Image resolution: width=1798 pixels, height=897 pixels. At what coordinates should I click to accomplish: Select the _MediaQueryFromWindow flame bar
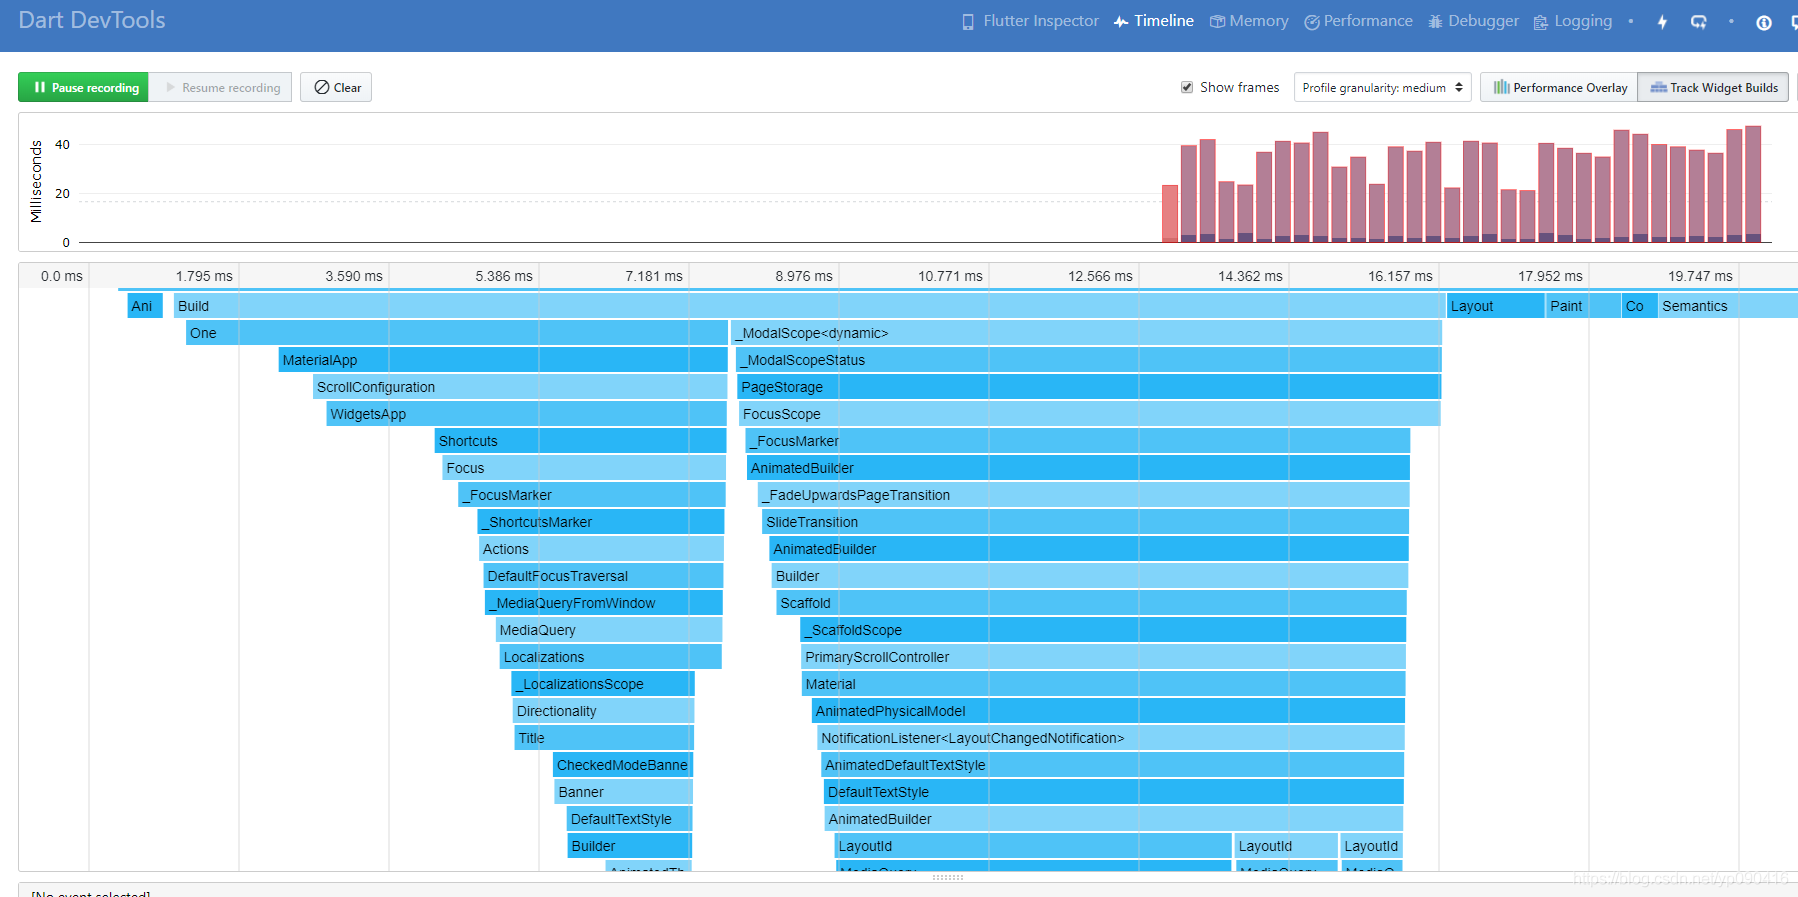click(604, 603)
